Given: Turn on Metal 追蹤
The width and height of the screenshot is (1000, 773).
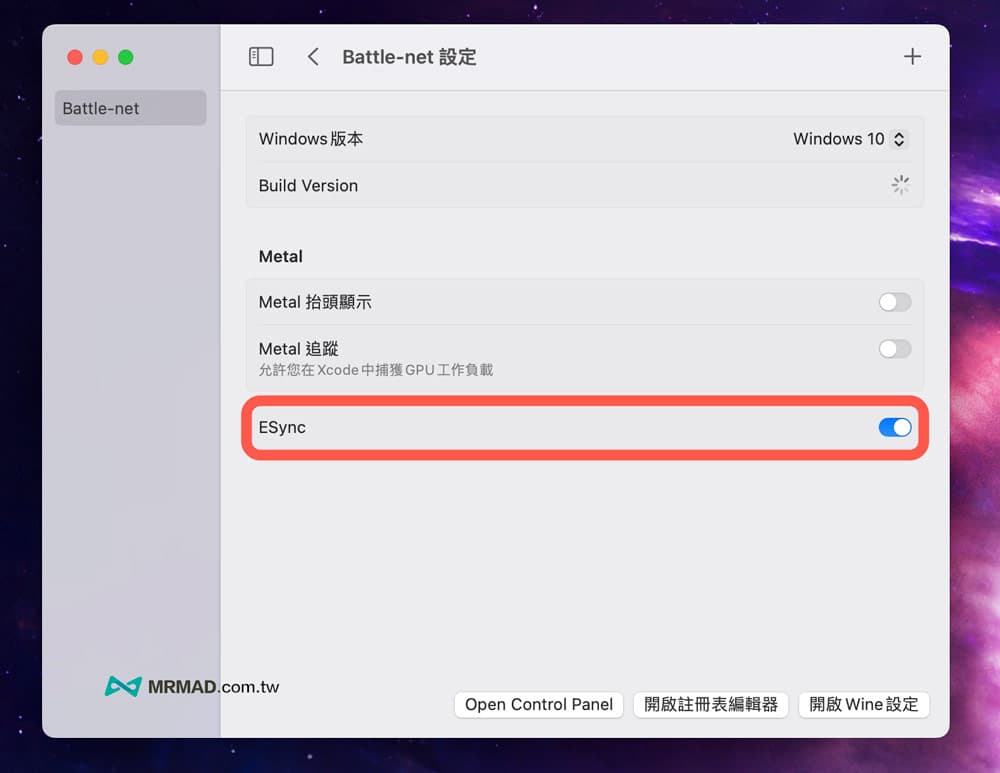Looking at the screenshot, I should [894, 349].
